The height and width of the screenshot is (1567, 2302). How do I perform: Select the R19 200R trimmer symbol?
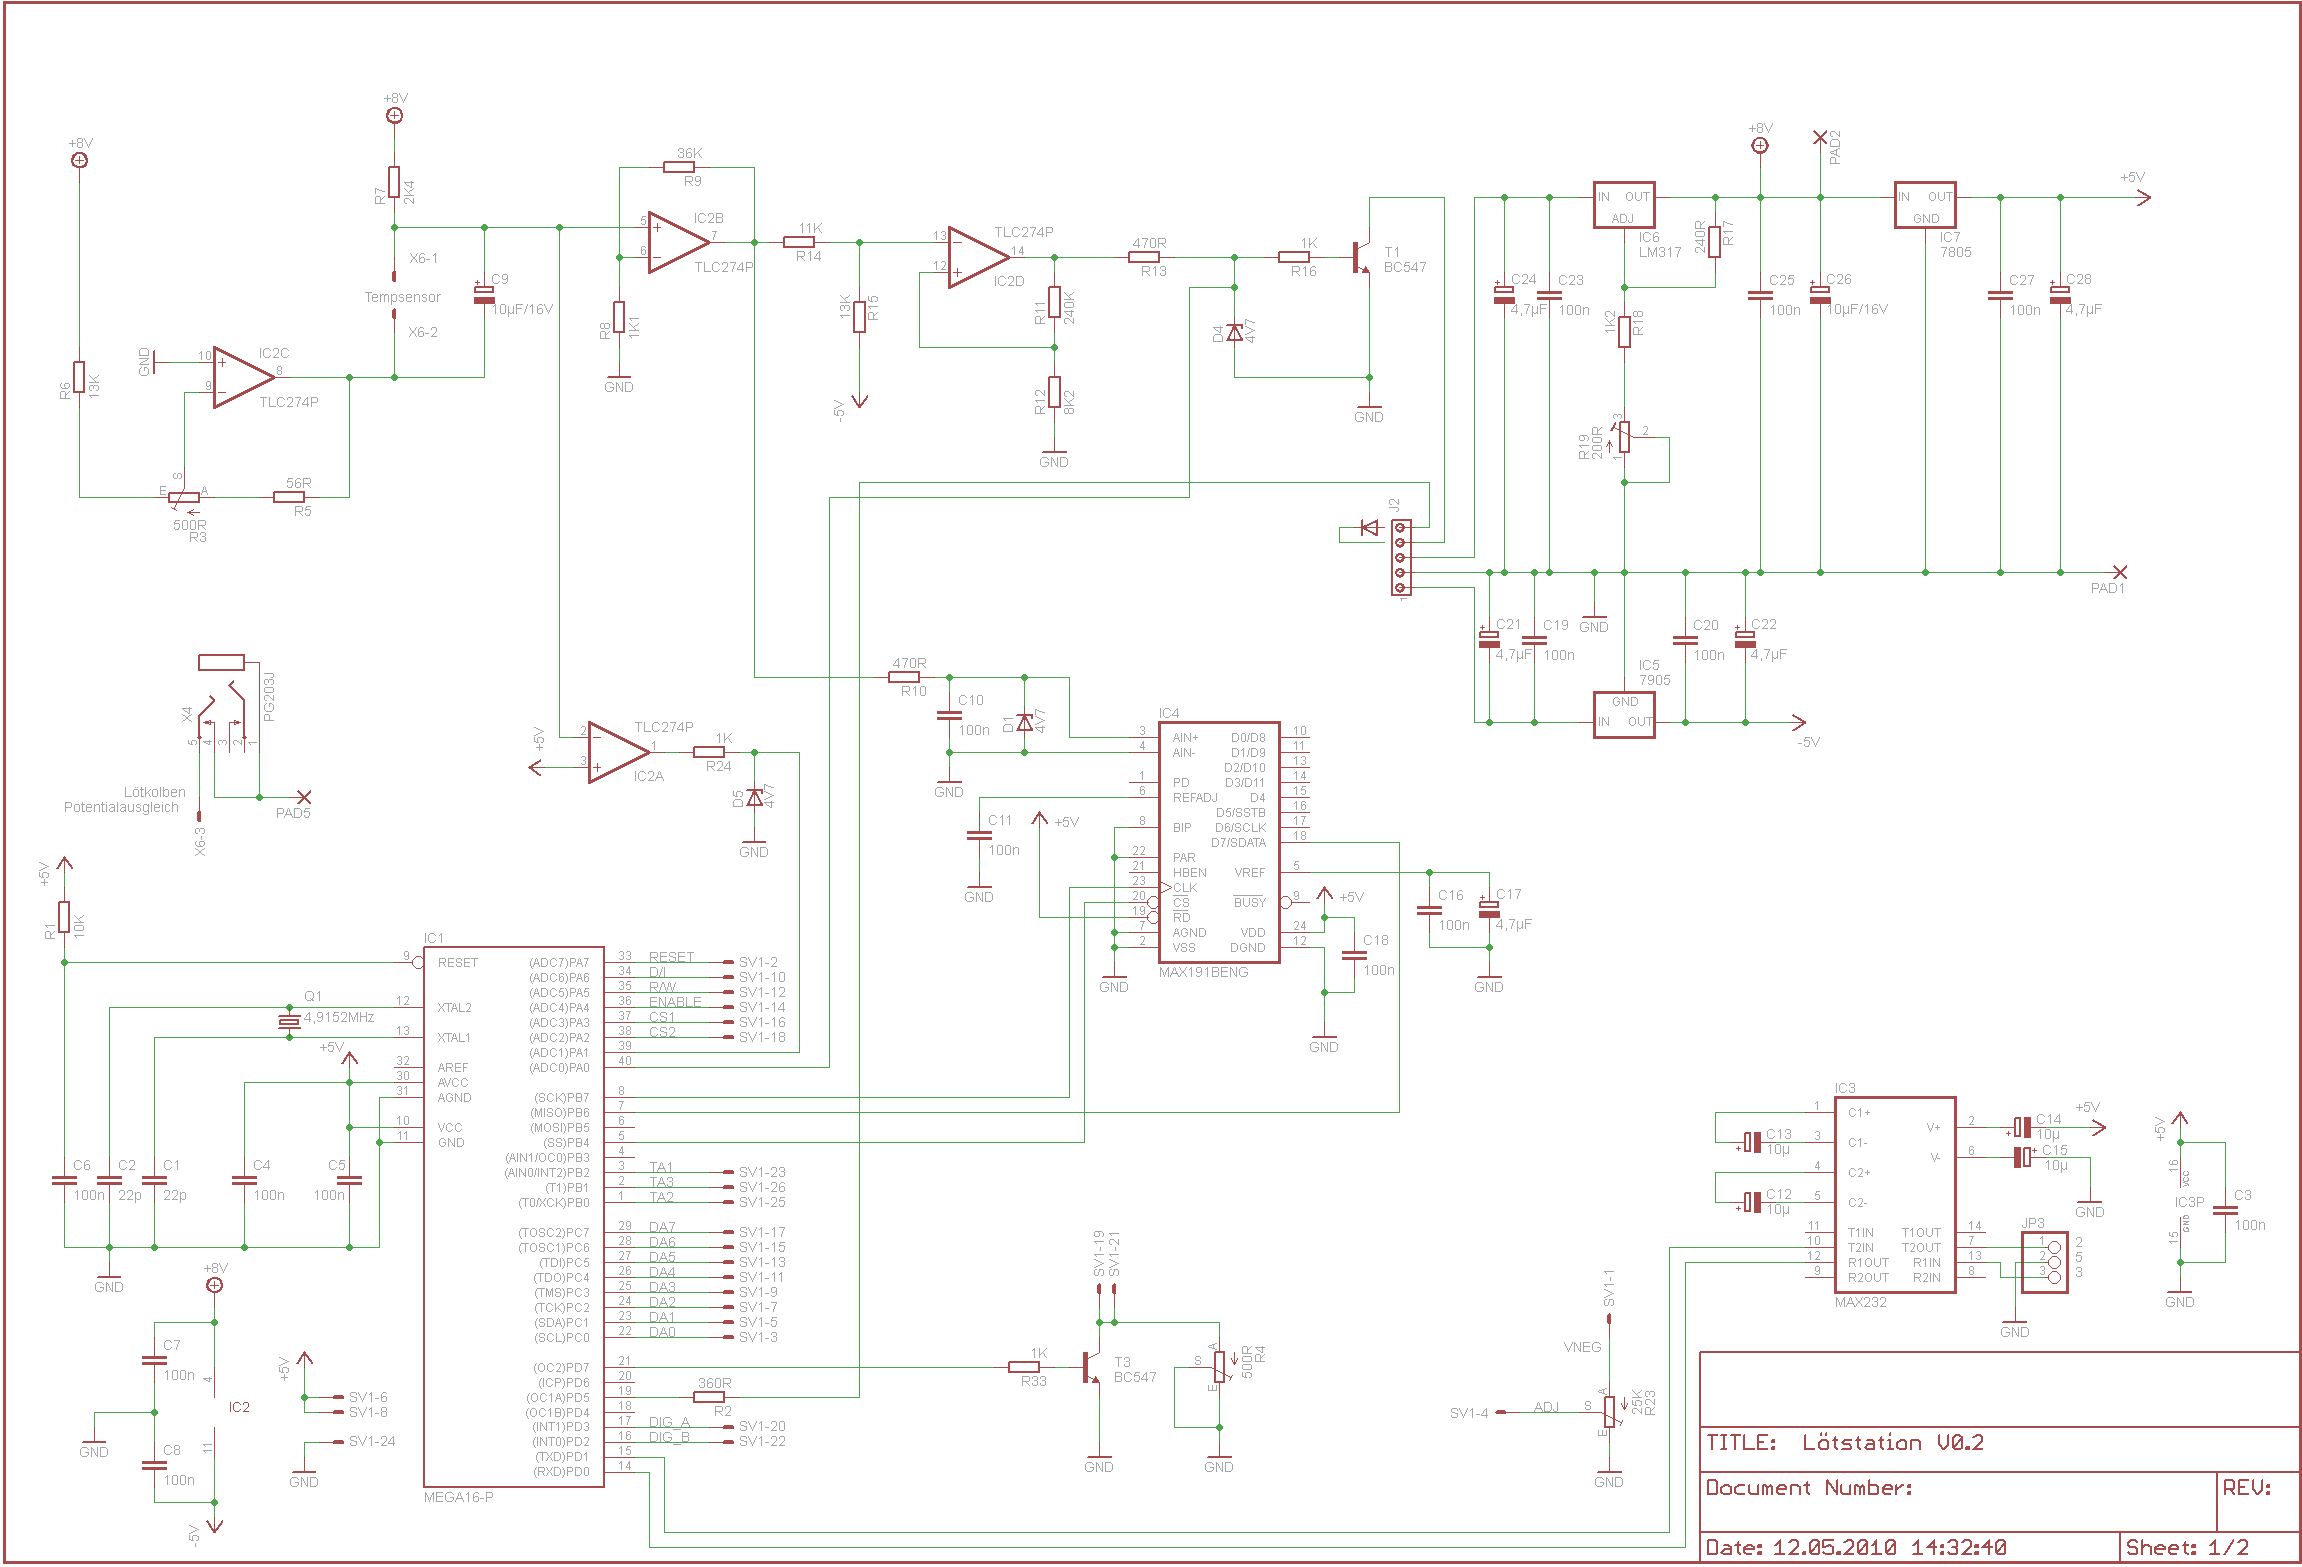(x=1624, y=437)
